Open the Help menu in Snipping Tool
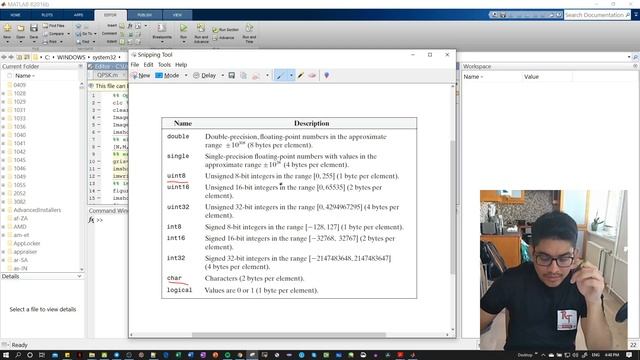 (x=181, y=65)
